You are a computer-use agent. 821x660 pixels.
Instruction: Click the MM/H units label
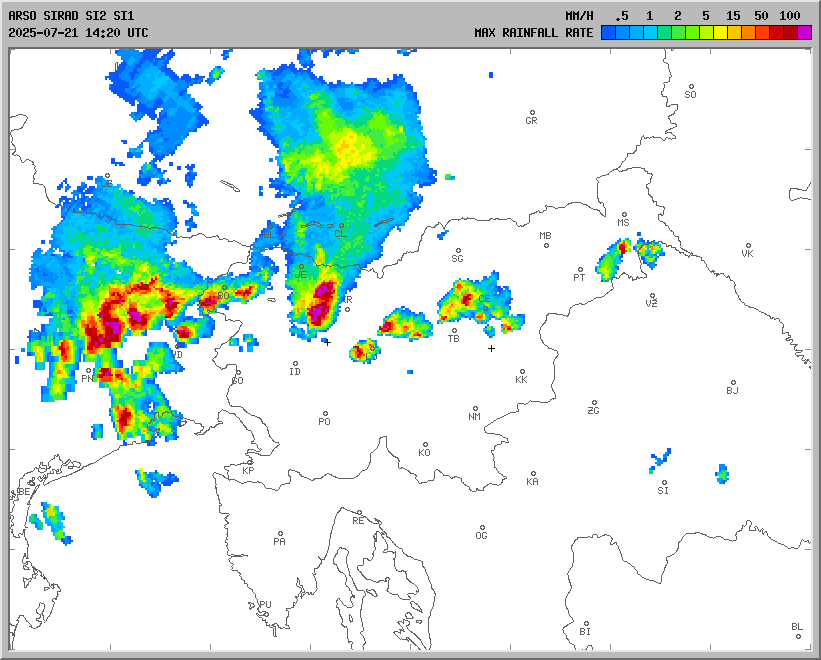579,16
